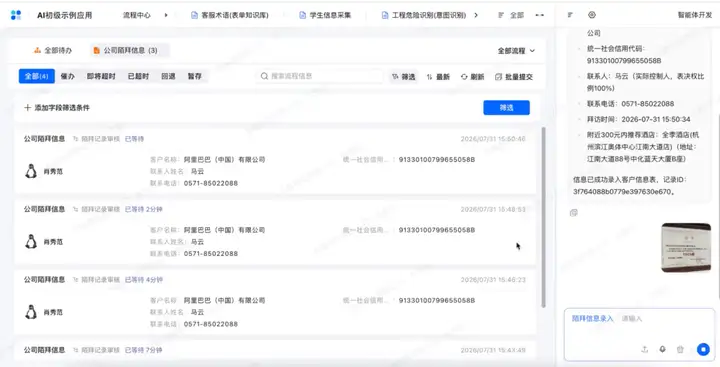
Task: Click the upload icon in chat input
Action: (x=645, y=350)
